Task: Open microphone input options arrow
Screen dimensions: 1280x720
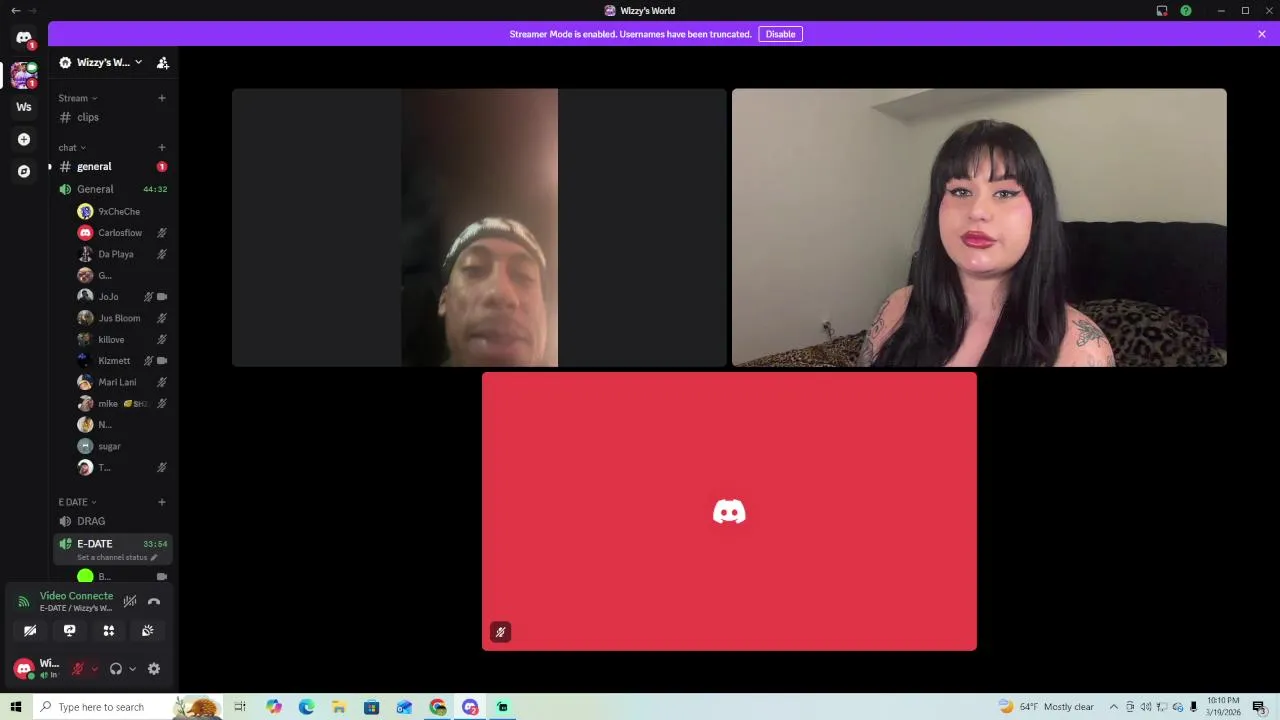Action: [x=95, y=669]
